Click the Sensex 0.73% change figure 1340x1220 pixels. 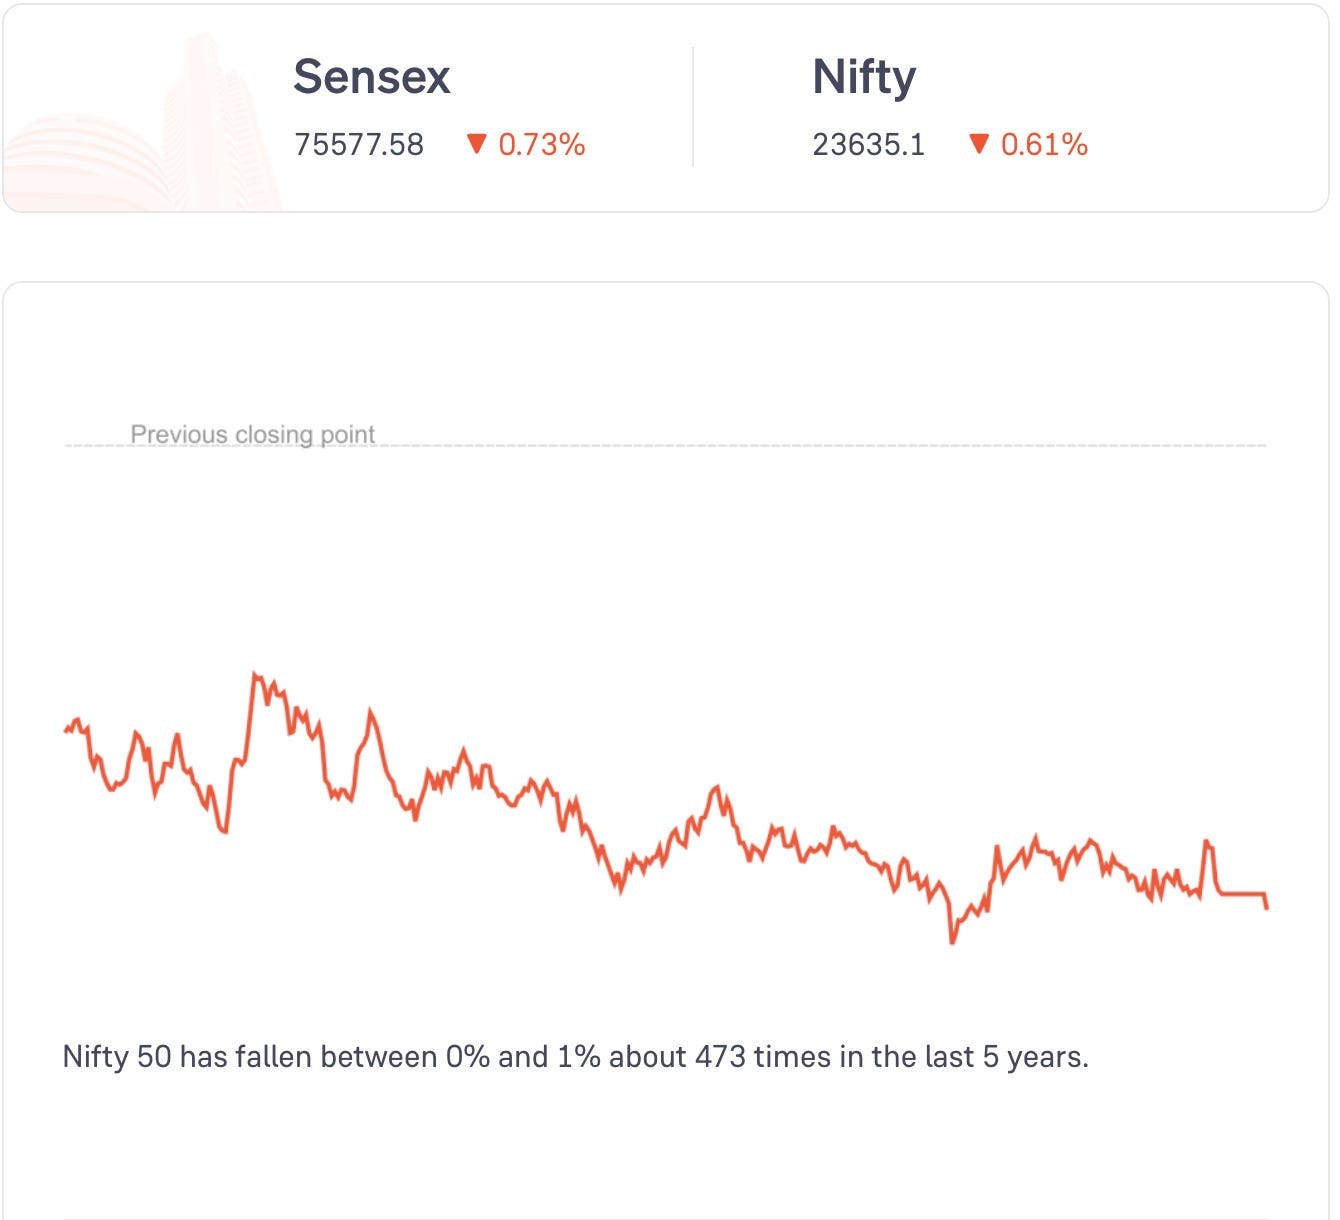[x=542, y=145]
